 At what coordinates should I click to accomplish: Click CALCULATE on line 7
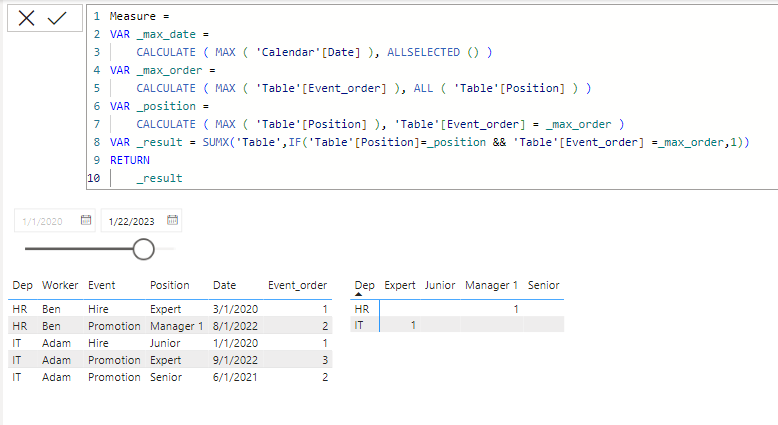pyautogui.click(x=166, y=124)
